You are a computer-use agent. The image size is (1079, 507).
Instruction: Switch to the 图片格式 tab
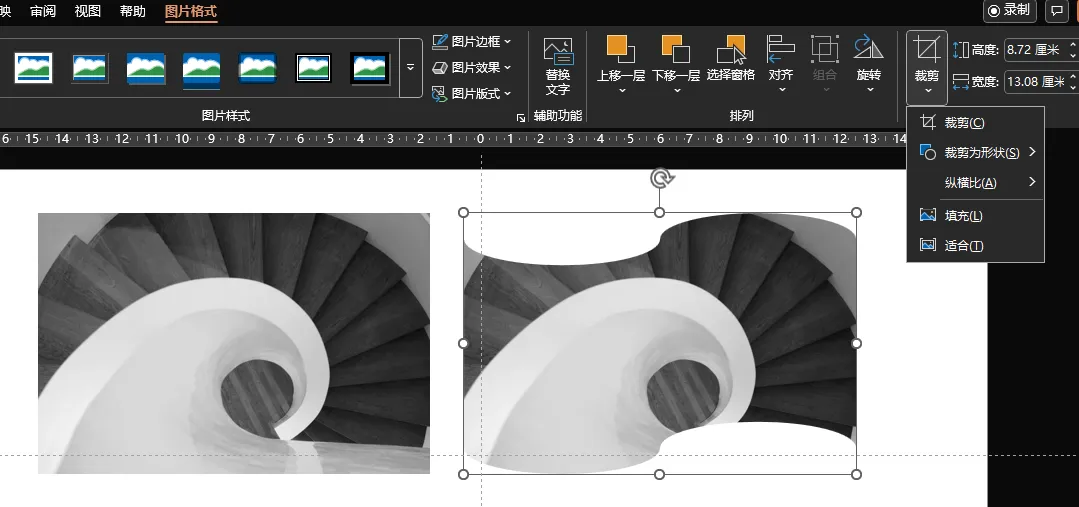[x=191, y=12]
